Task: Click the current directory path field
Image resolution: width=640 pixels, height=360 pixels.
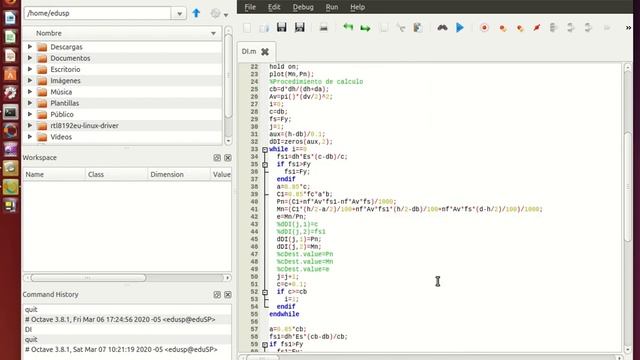Action: tap(98, 13)
